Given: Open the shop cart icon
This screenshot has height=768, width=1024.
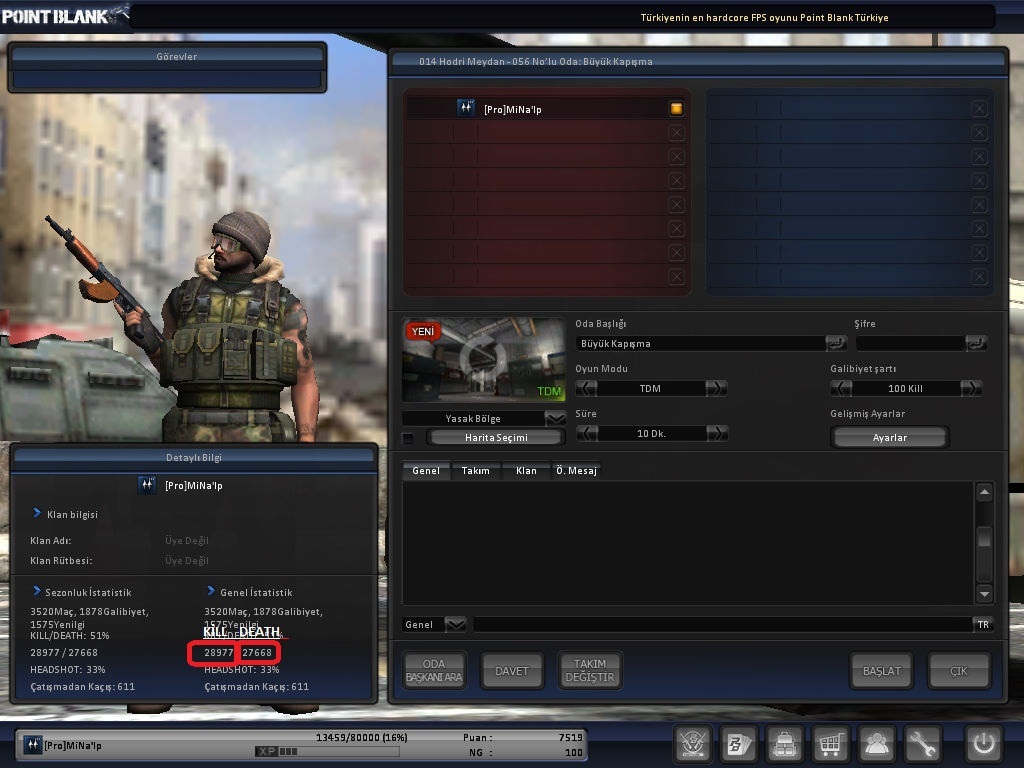Looking at the screenshot, I should [830, 744].
